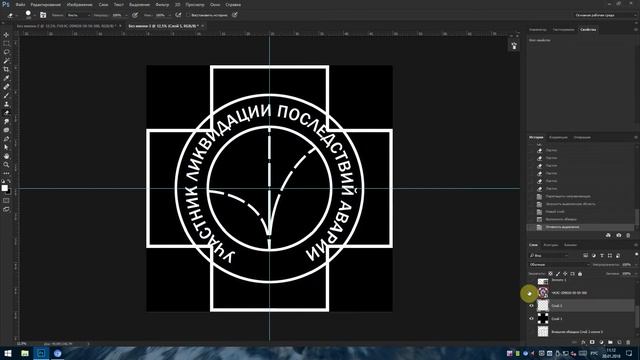Select the Hand tool
640x360 pixels.
(6, 156)
